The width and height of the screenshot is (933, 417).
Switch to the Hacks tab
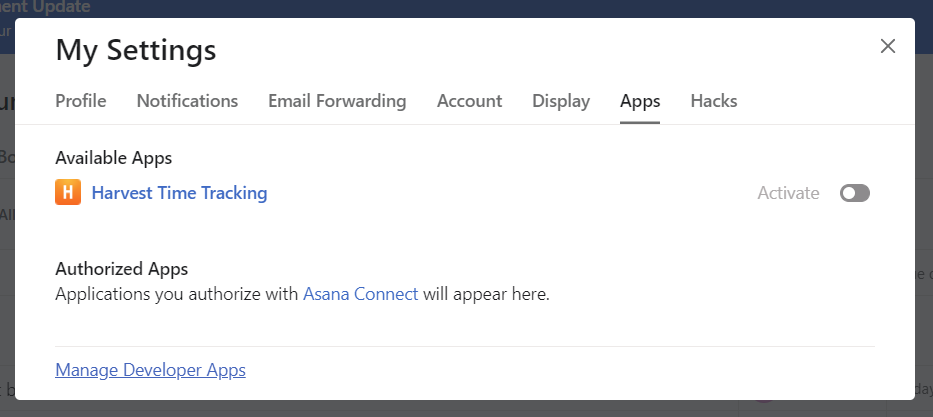(x=714, y=101)
